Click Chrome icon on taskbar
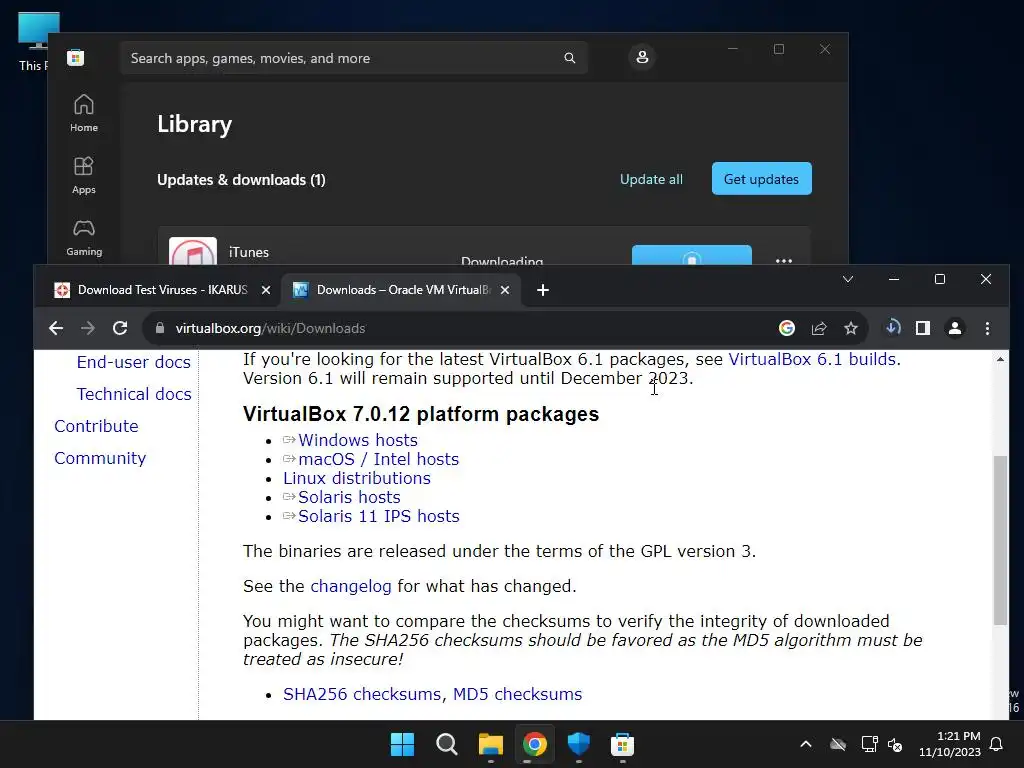Image resolution: width=1024 pixels, height=768 pixels. pyautogui.click(x=534, y=744)
